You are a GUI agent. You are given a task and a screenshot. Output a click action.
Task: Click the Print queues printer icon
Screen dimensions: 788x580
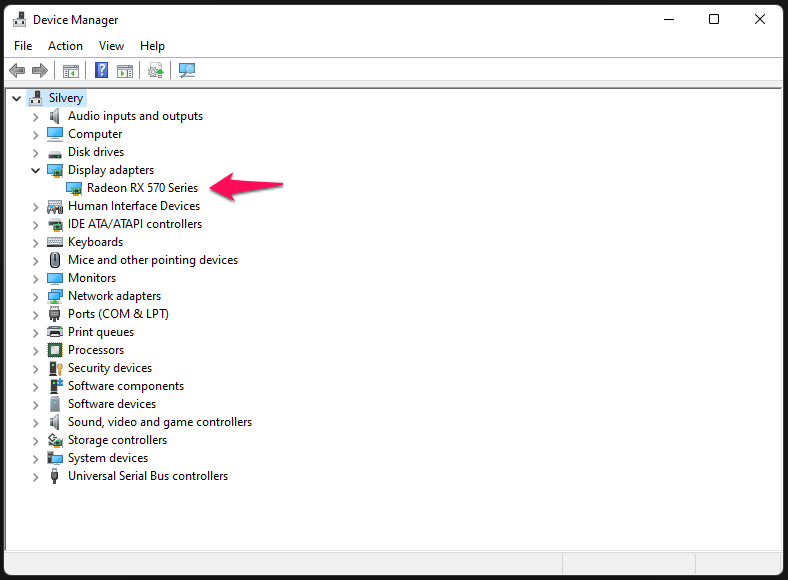pos(55,332)
